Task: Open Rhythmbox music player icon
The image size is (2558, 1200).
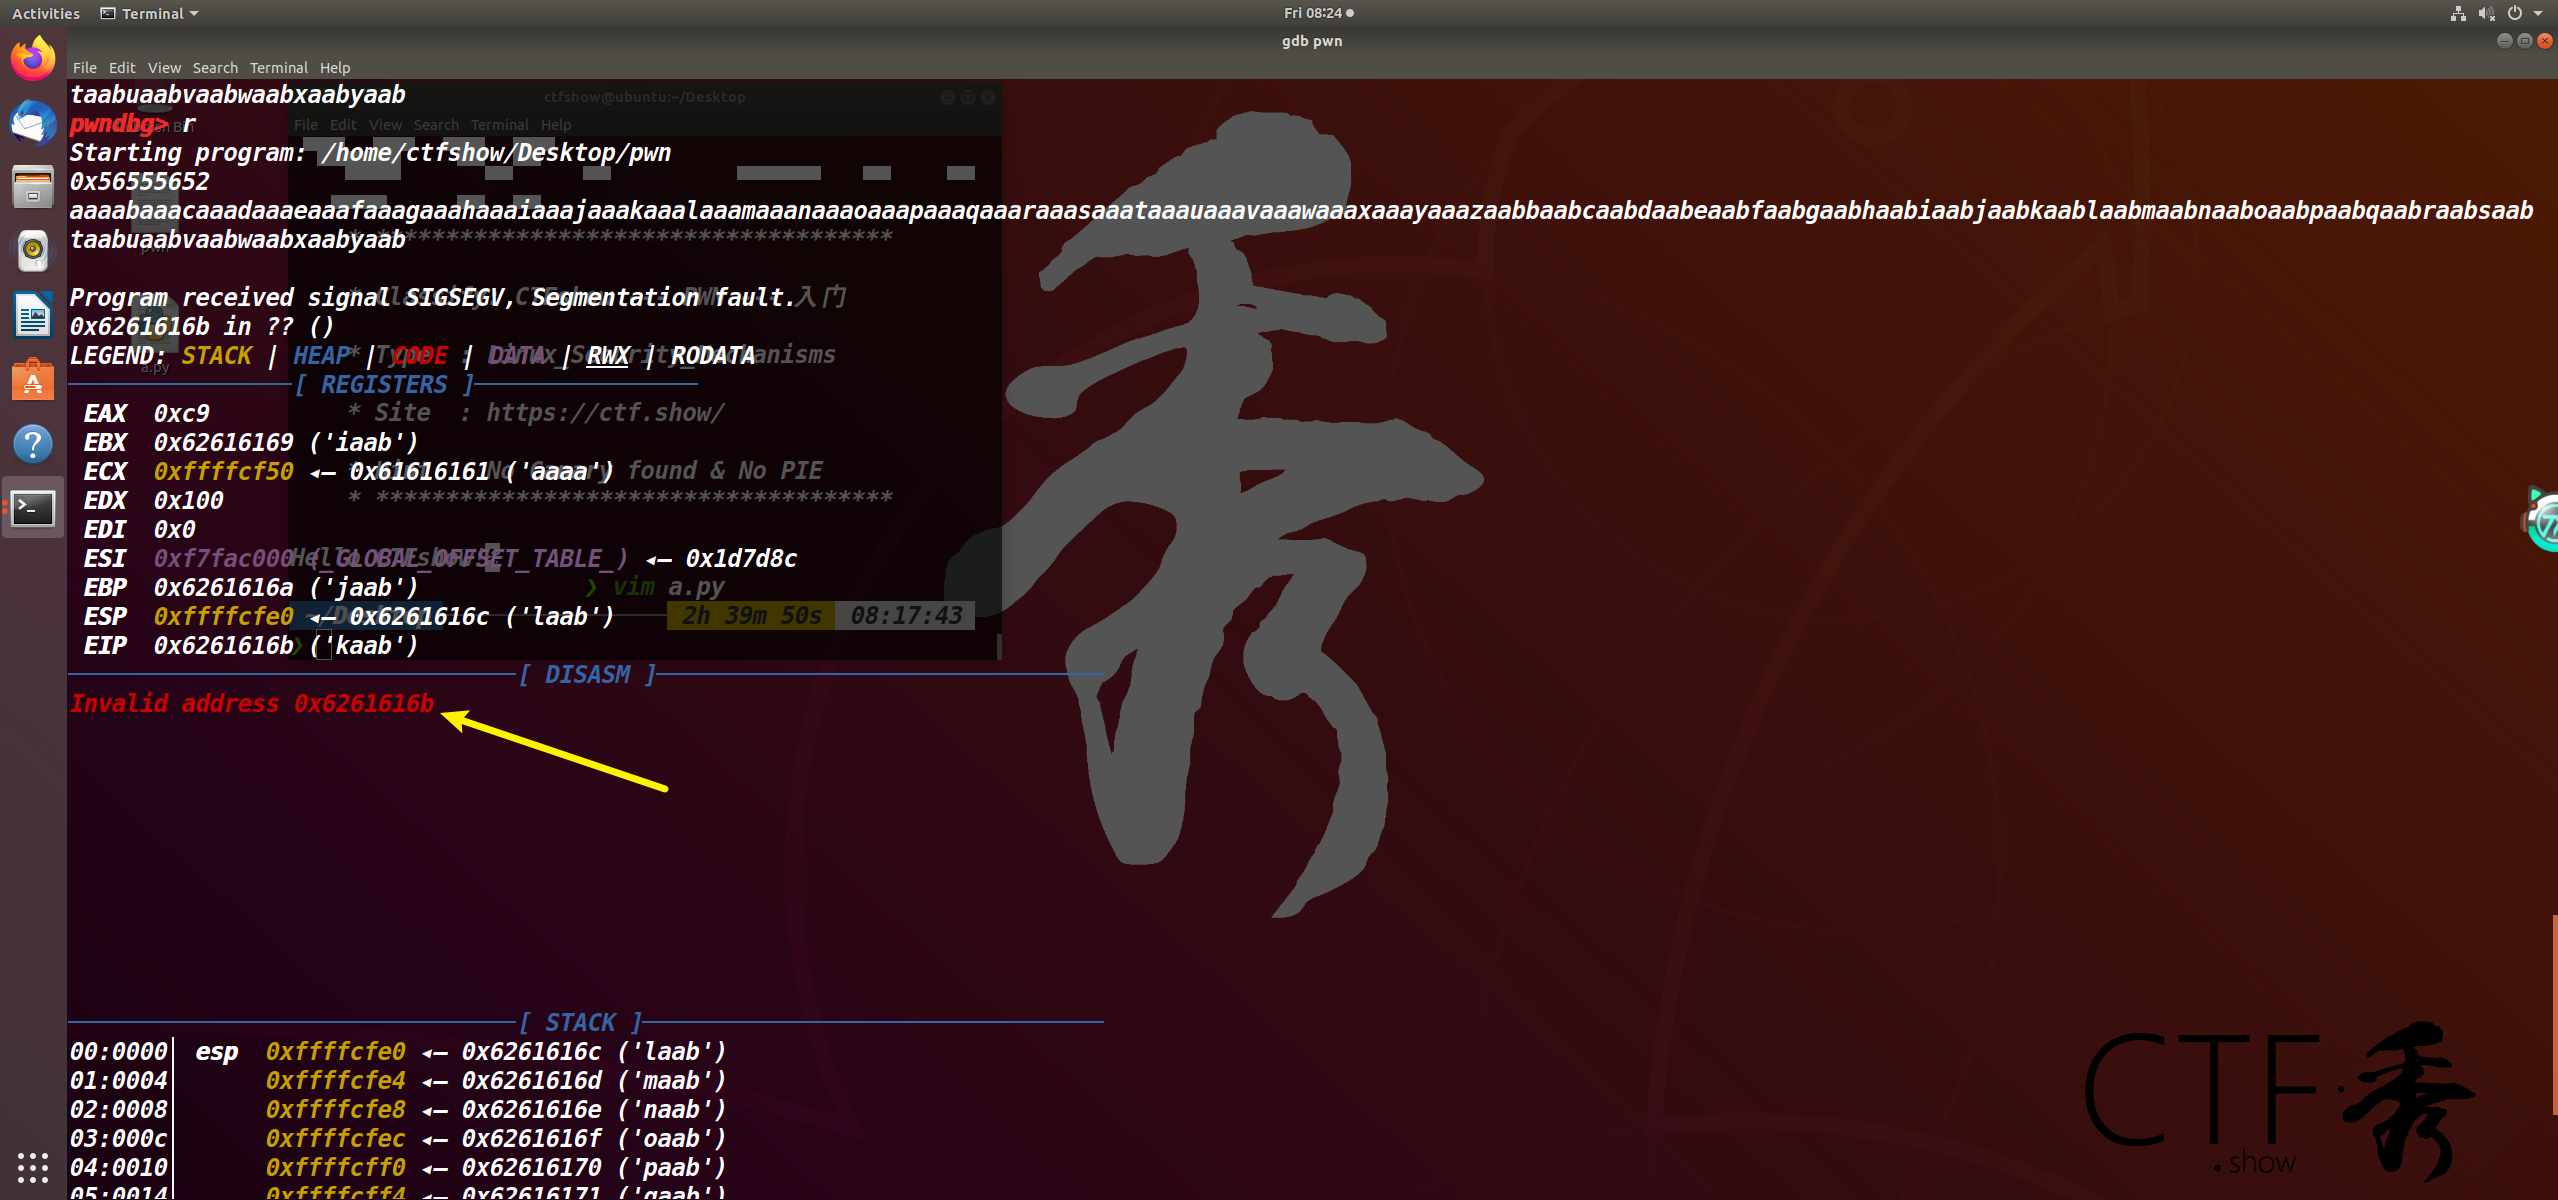Action: pos(33,250)
